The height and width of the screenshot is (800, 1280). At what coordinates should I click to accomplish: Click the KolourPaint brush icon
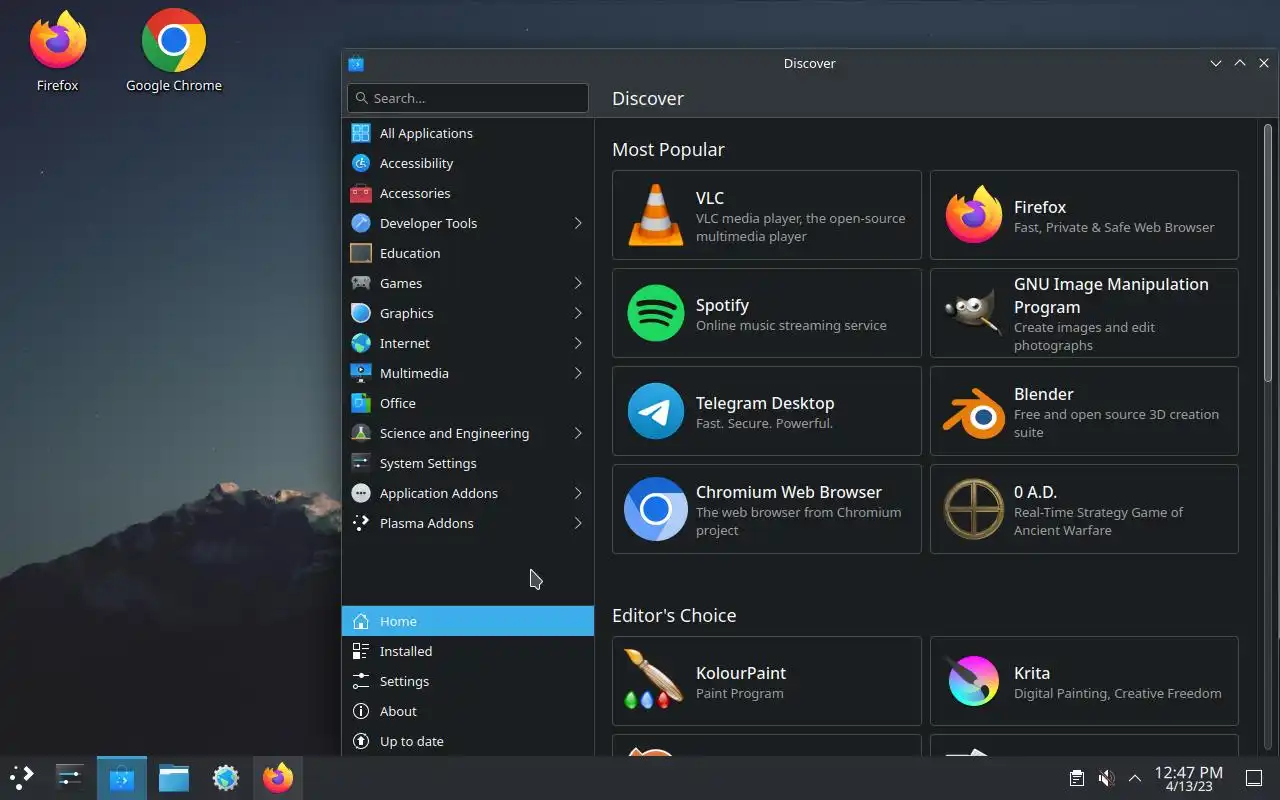pos(652,680)
